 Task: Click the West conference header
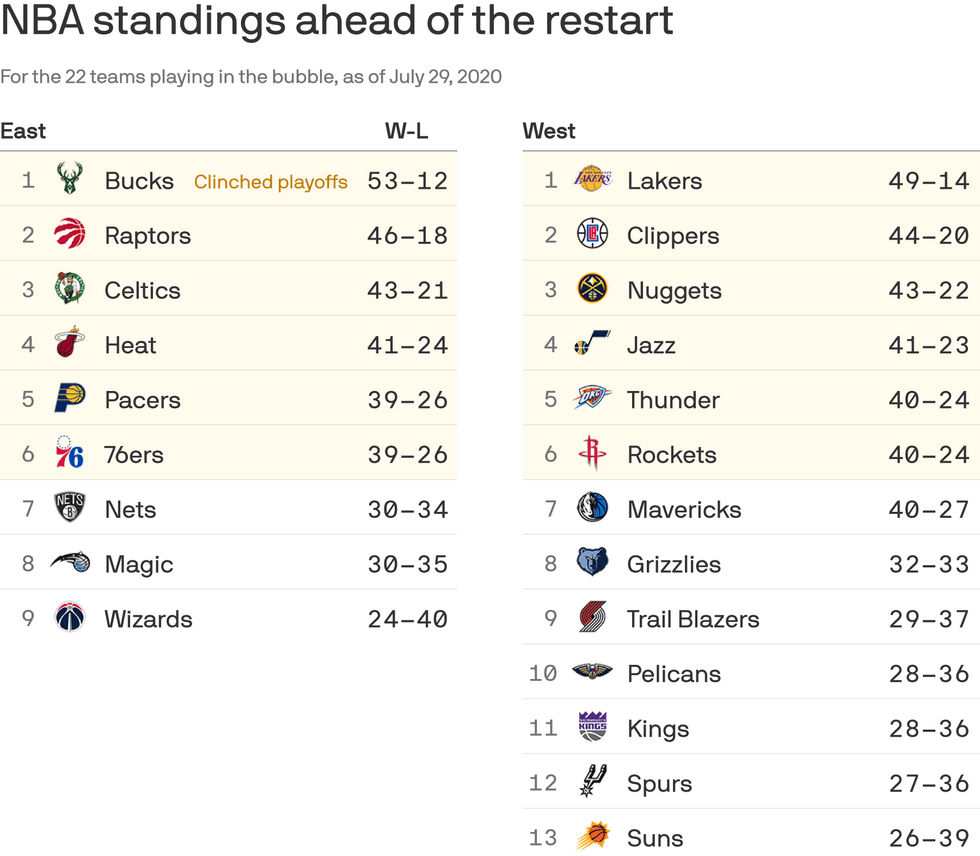(549, 131)
